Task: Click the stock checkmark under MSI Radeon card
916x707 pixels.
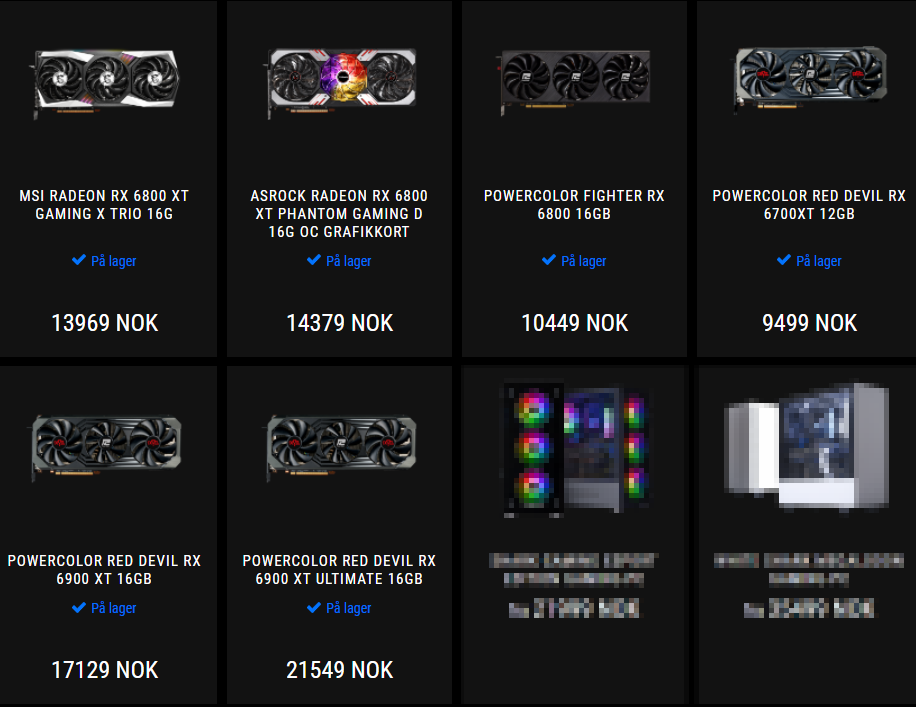Action: point(79,260)
